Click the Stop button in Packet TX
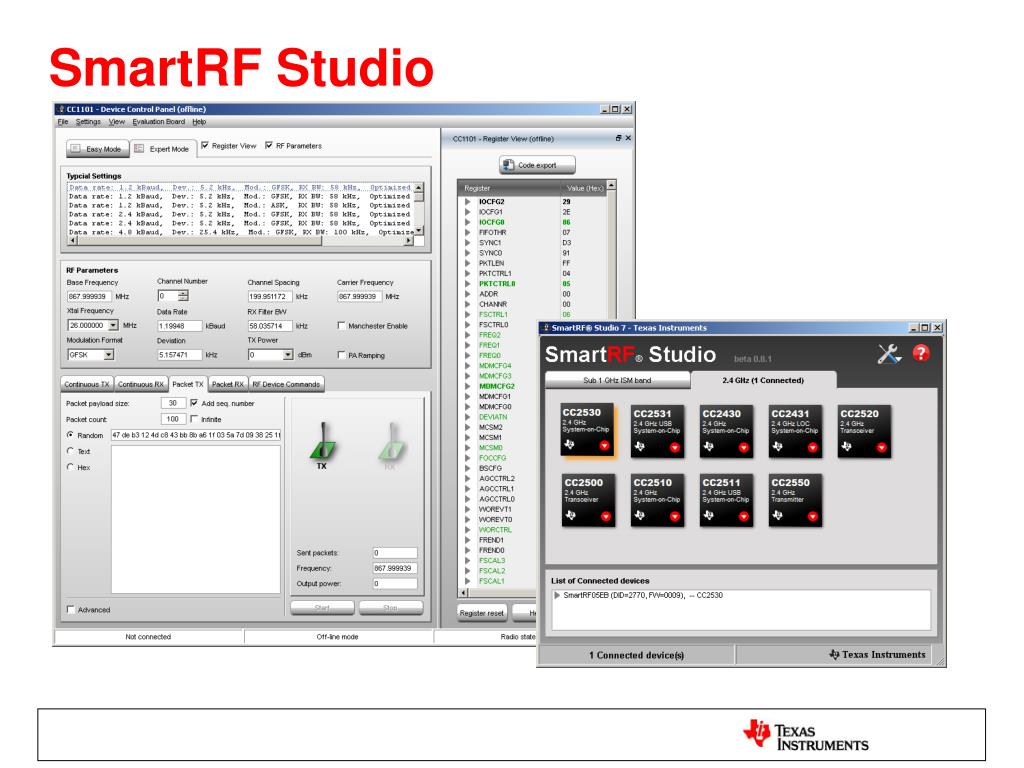1024x768 pixels. (x=391, y=608)
